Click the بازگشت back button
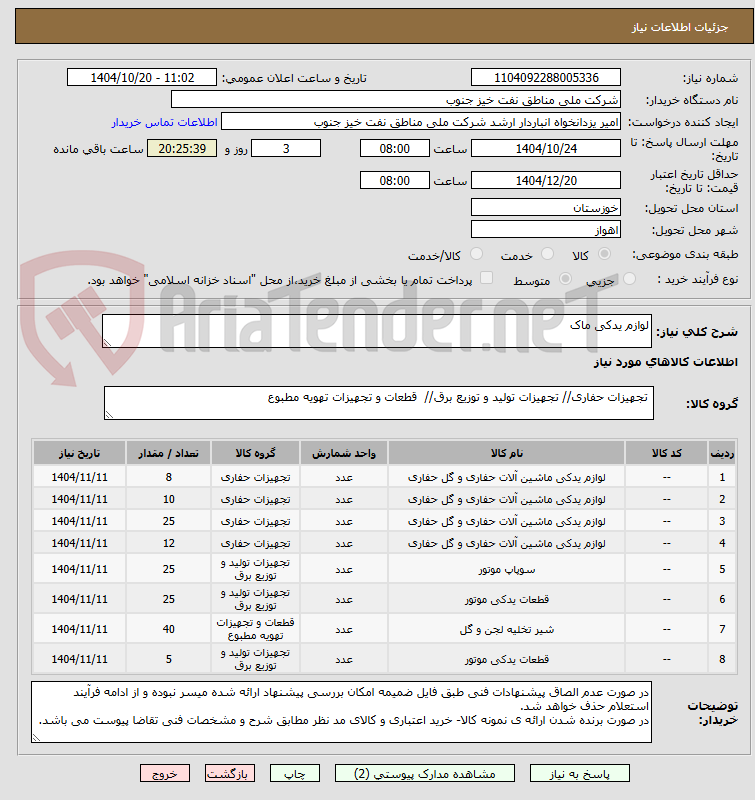755x800 pixels. pyautogui.click(x=230, y=773)
